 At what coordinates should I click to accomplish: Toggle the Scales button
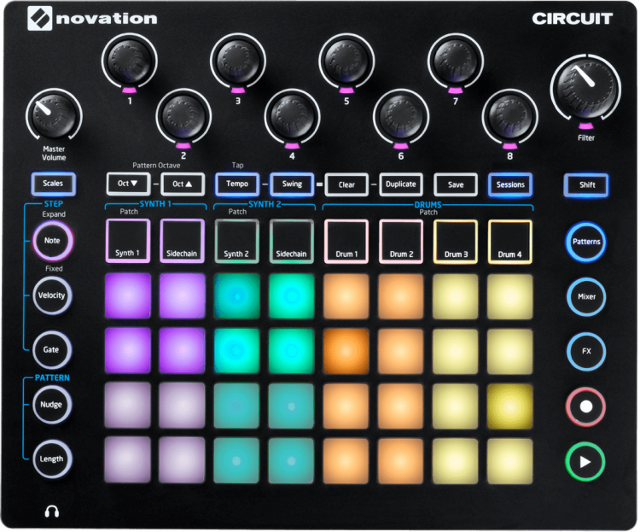point(53,184)
